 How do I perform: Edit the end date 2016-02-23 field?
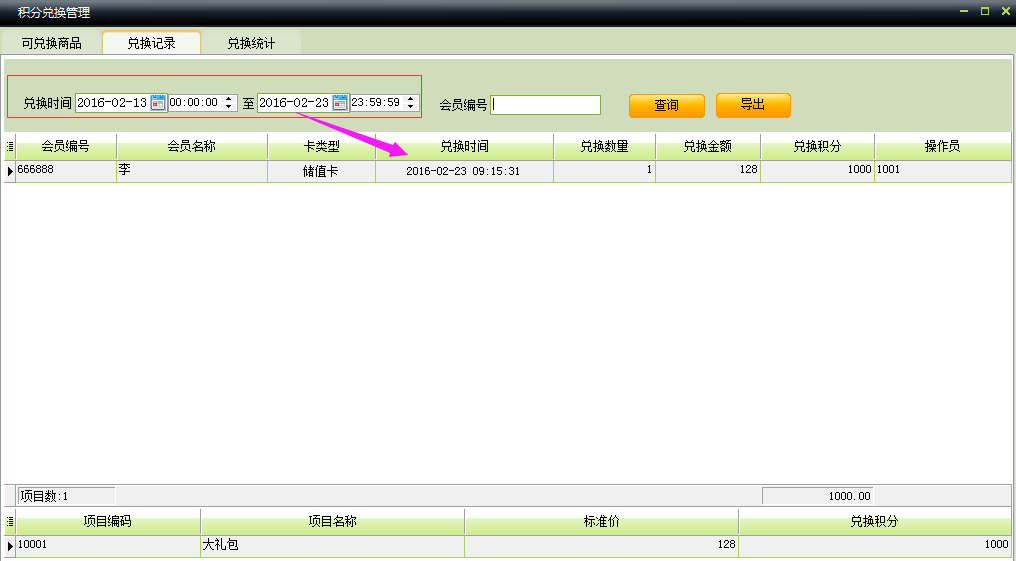tap(295, 103)
